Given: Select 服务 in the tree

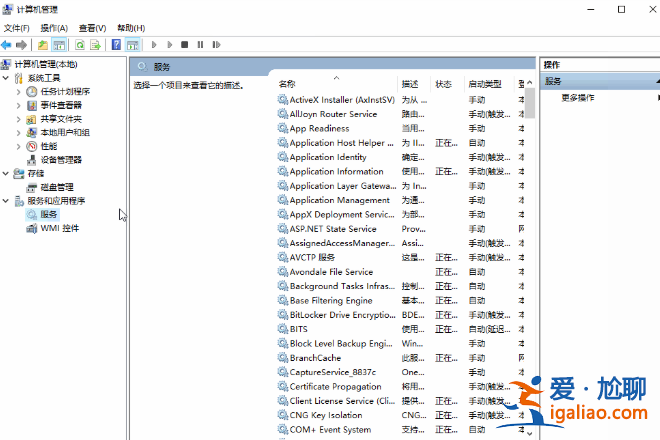Looking at the screenshot, I should 48,215.
